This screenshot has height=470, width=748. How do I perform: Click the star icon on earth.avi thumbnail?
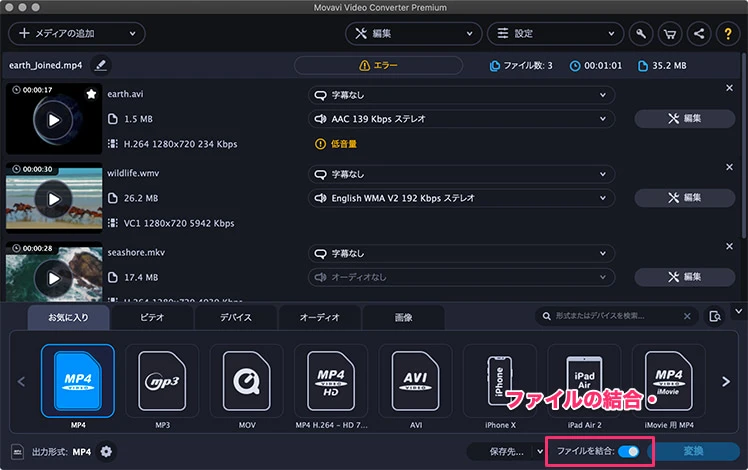tap(91, 94)
